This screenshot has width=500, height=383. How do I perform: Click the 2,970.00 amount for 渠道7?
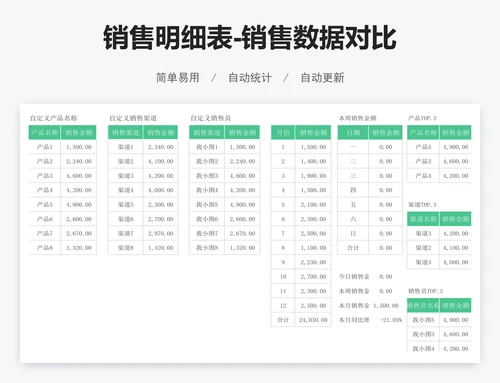pos(161,233)
